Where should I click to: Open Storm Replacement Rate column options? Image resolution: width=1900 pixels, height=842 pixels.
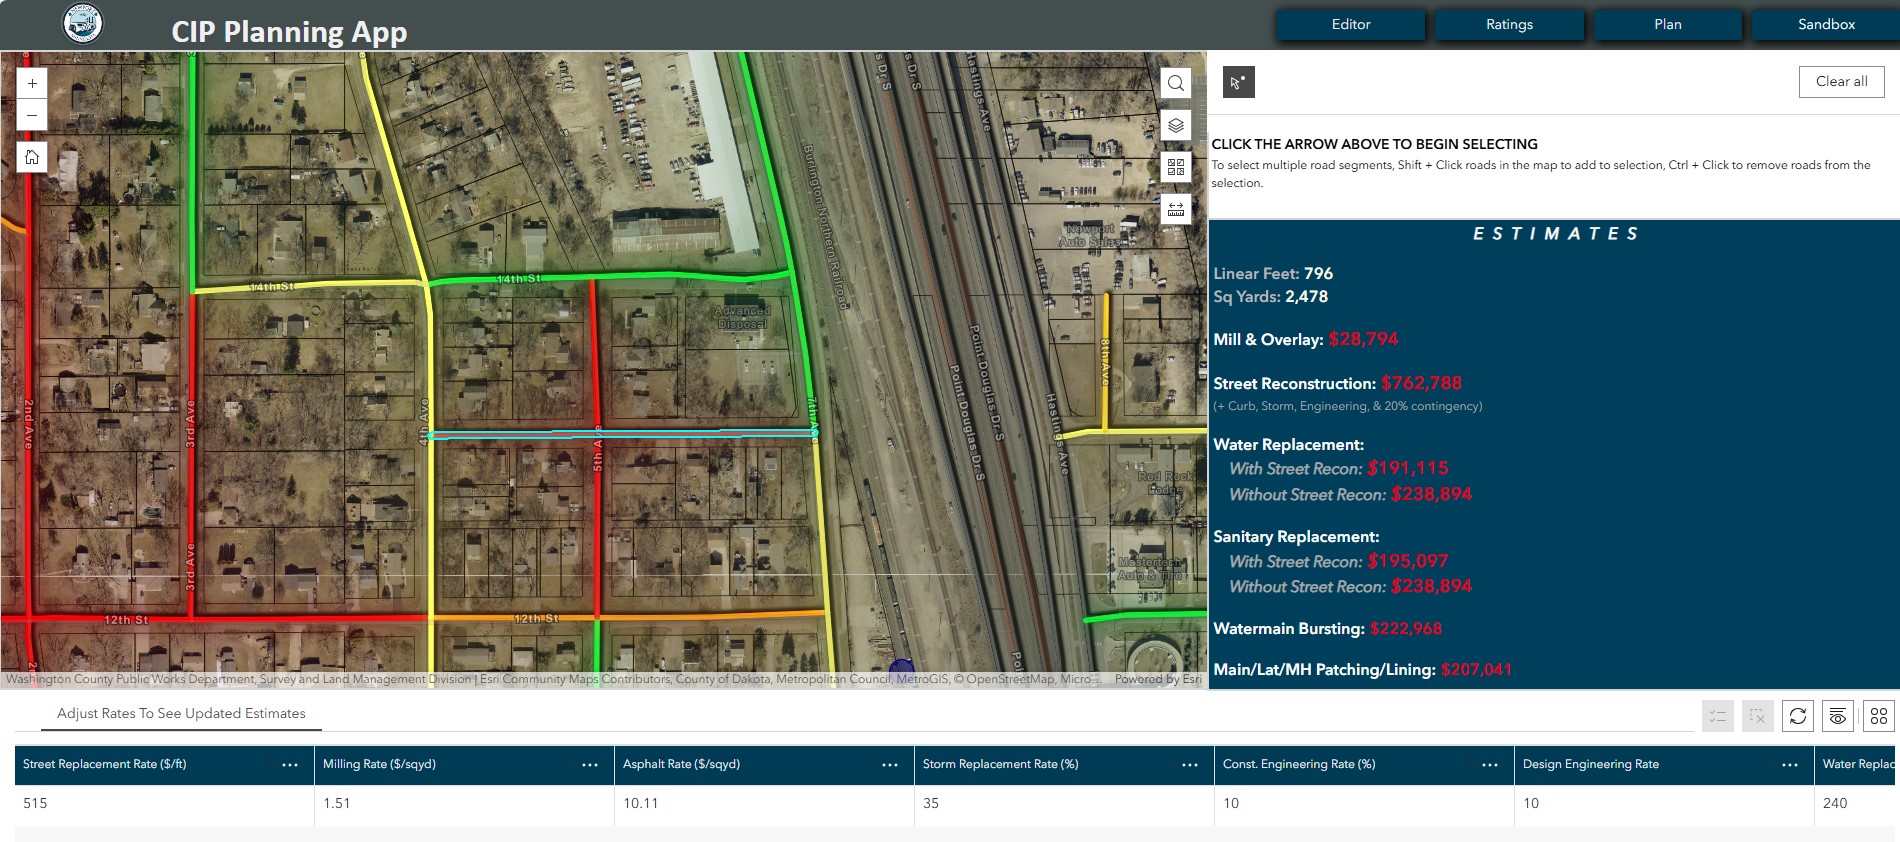pyautogui.click(x=1190, y=765)
